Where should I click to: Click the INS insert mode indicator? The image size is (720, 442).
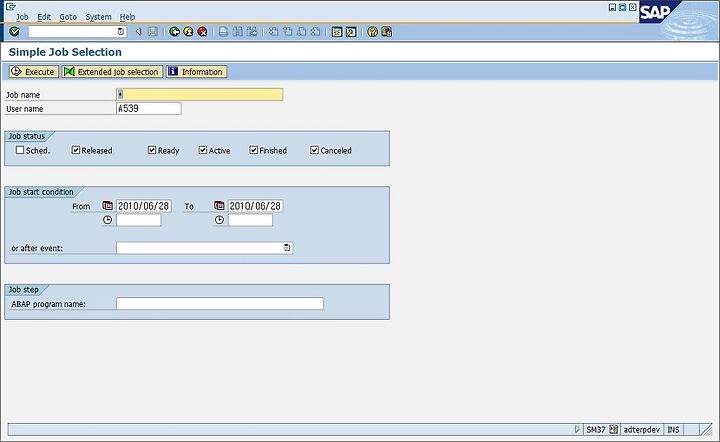point(673,430)
